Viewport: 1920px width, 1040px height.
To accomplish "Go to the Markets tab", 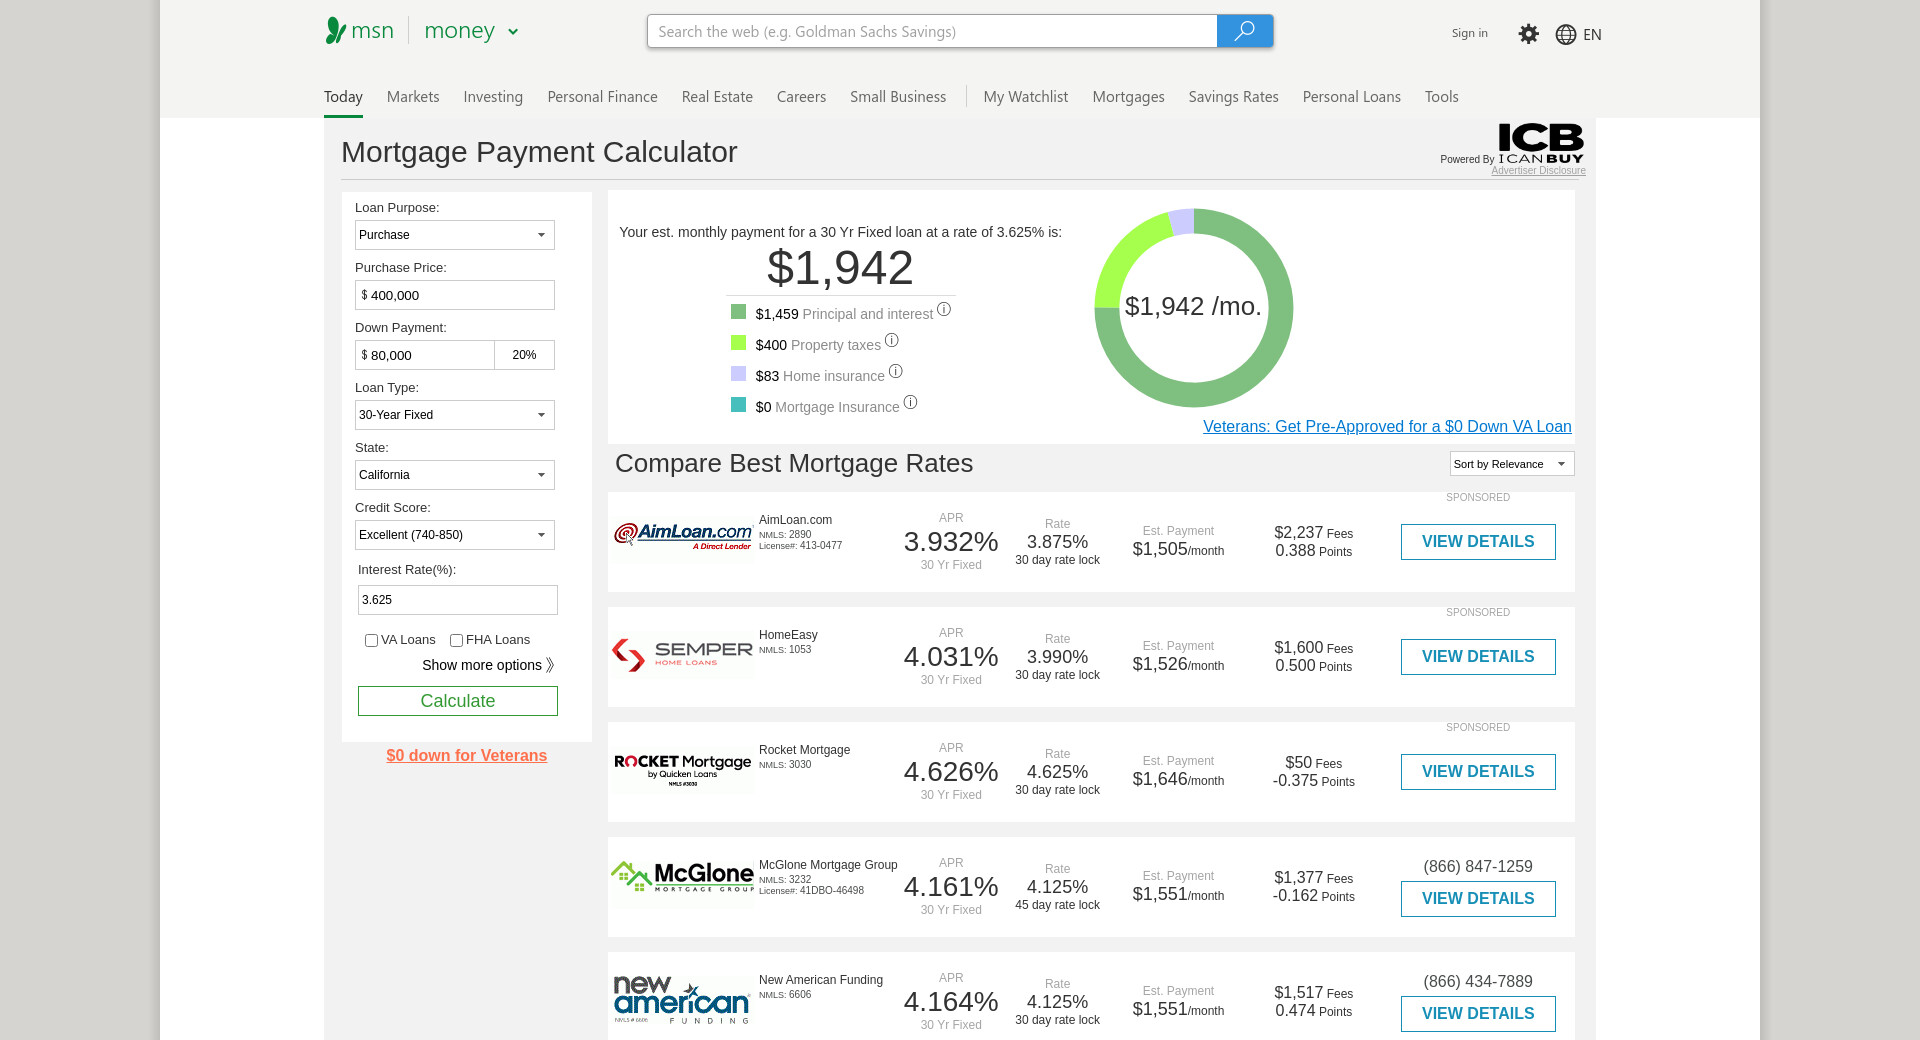I will tap(413, 97).
